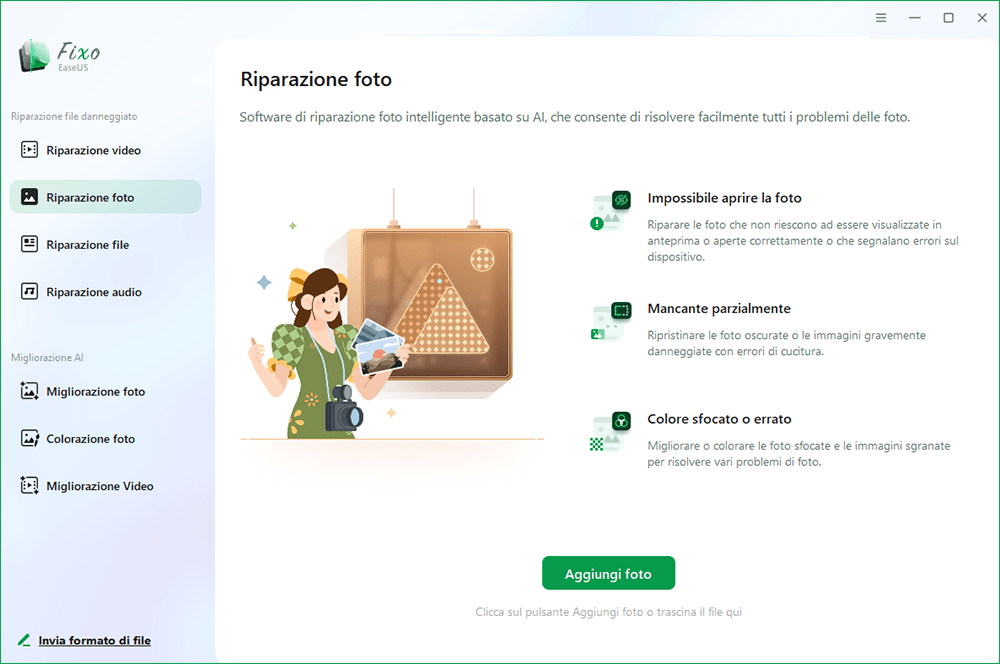The height and width of the screenshot is (664, 1000).
Task: Switch to Migliorazione Video
Action: coord(105,485)
